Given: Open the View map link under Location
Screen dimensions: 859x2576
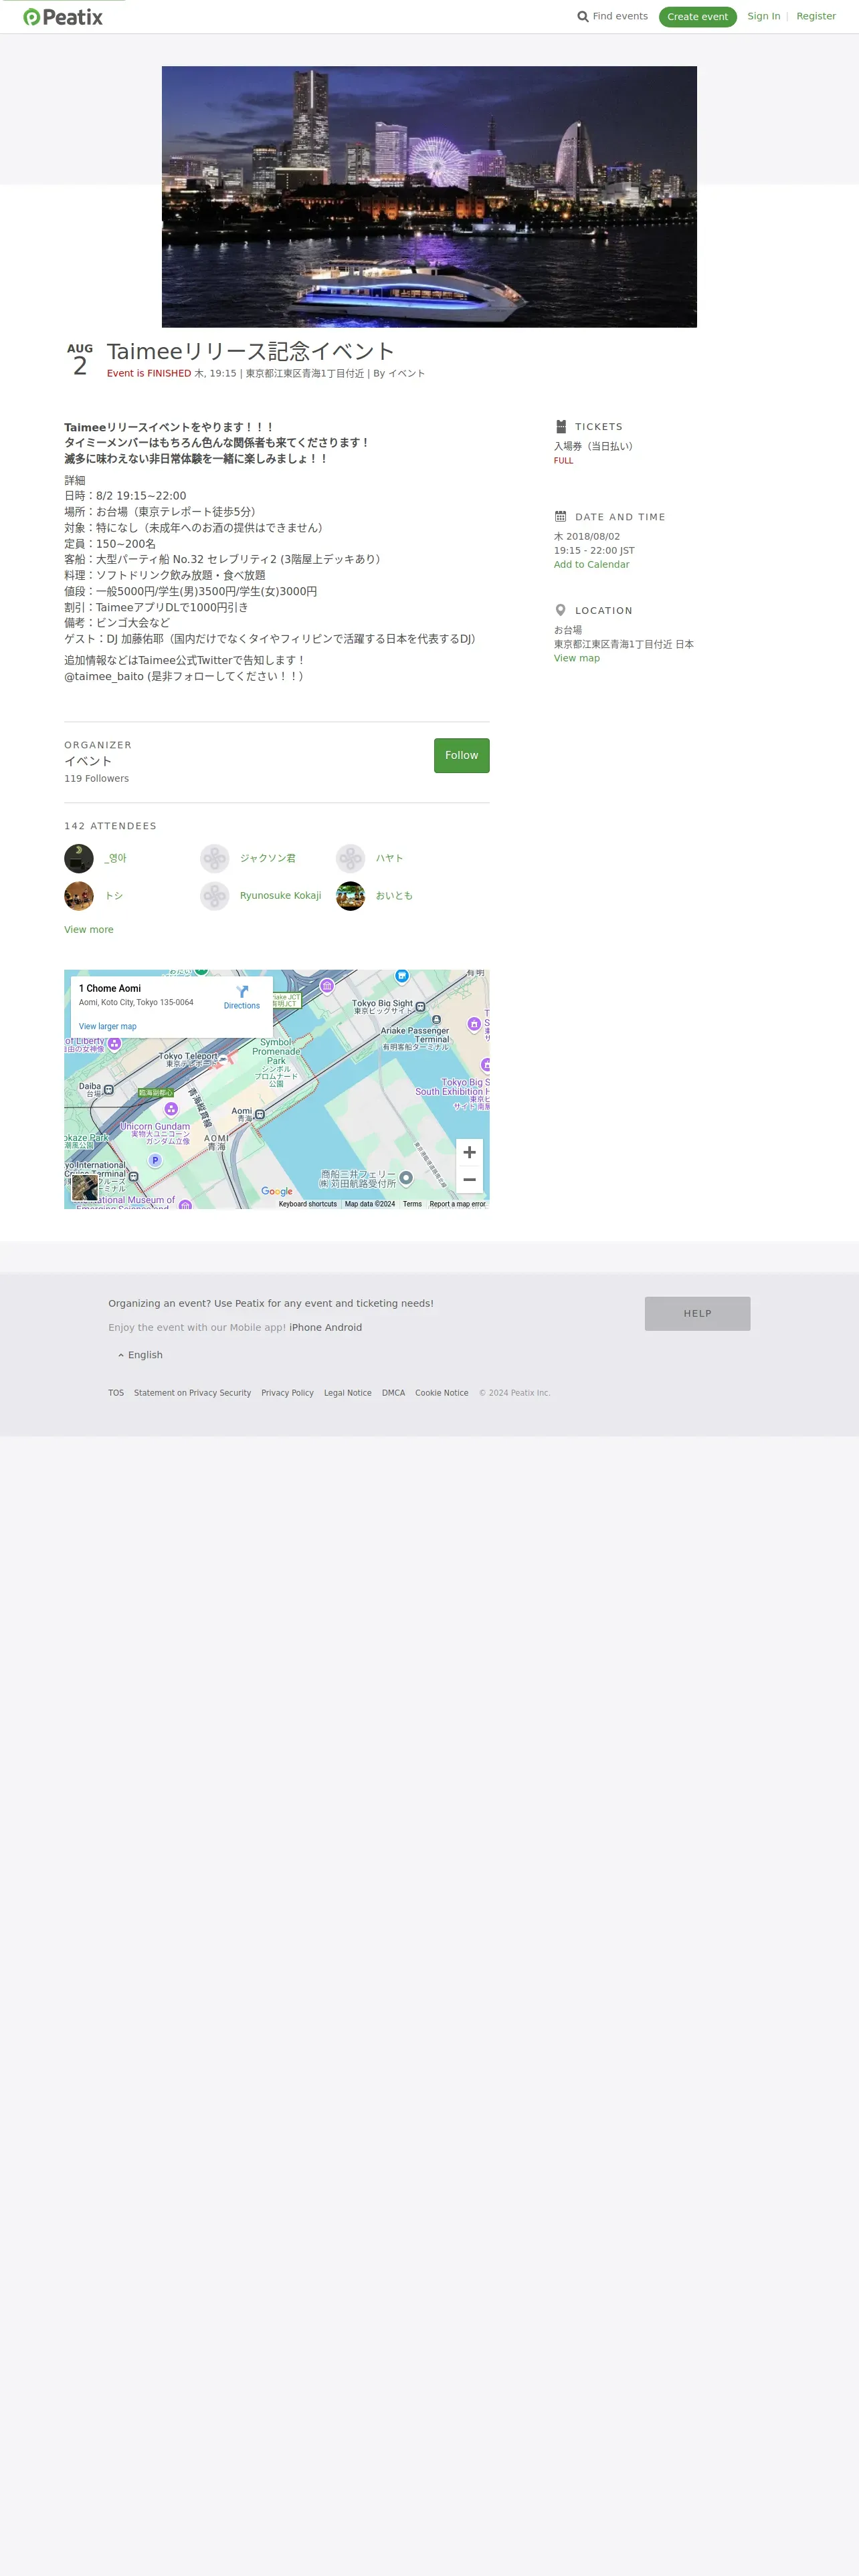Looking at the screenshot, I should (577, 658).
